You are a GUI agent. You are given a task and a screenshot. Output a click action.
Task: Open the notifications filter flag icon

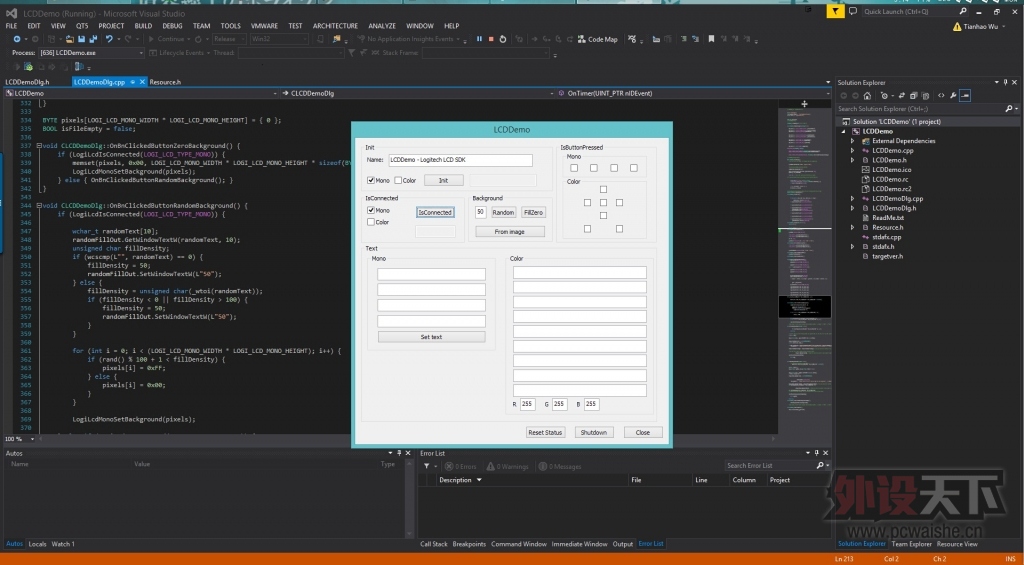(835, 11)
